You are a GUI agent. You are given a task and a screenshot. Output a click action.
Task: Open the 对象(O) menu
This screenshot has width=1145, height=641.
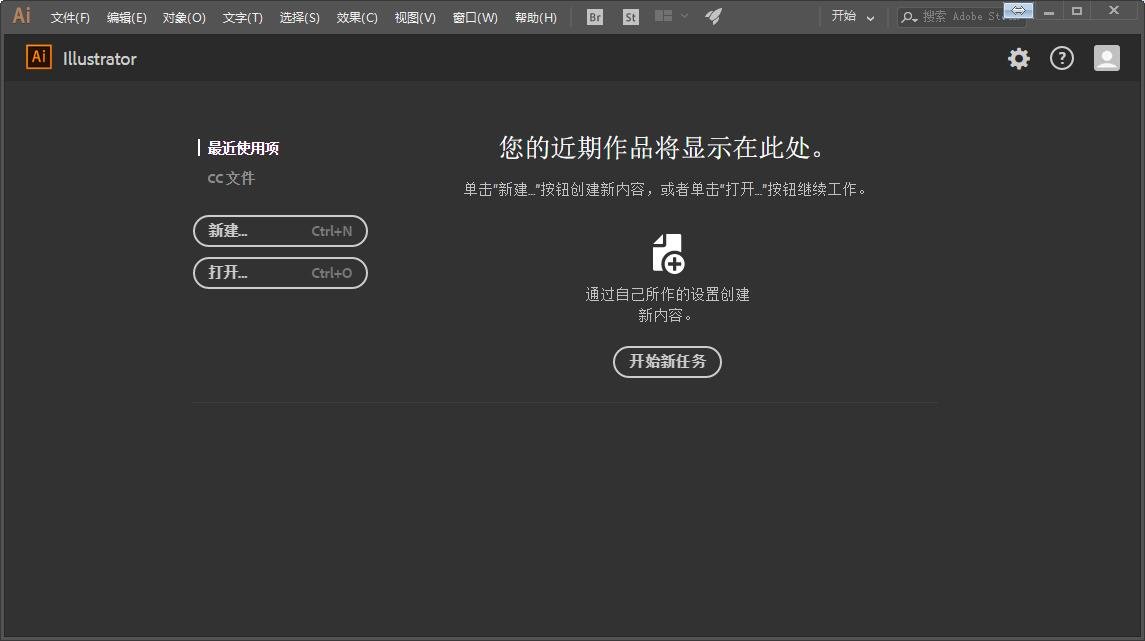pyautogui.click(x=184, y=18)
